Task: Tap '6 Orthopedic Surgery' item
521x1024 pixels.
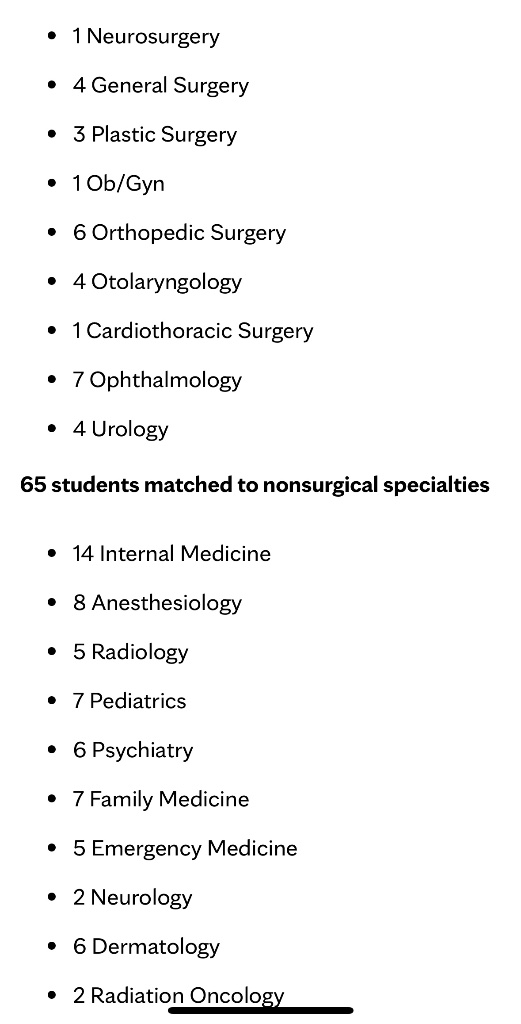Action: 180,232
